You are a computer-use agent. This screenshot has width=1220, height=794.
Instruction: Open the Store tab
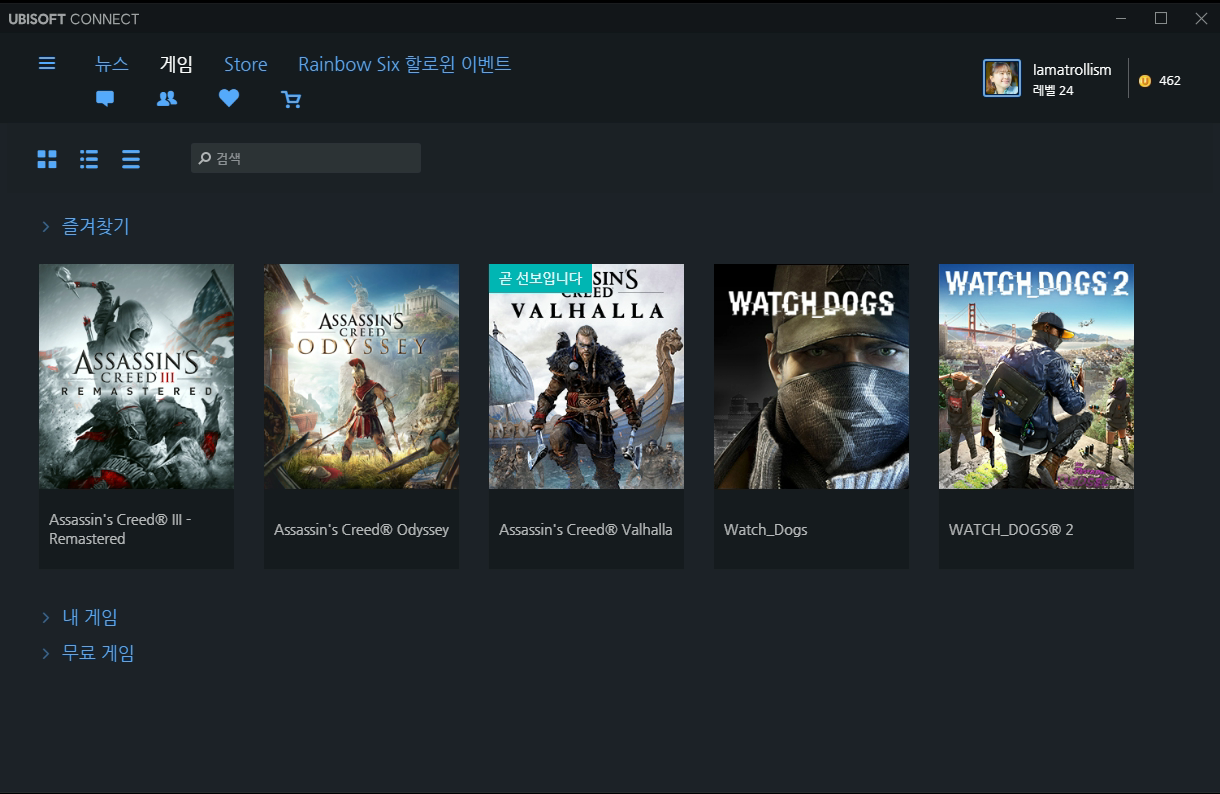pyautogui.click(x=245, y=64)
